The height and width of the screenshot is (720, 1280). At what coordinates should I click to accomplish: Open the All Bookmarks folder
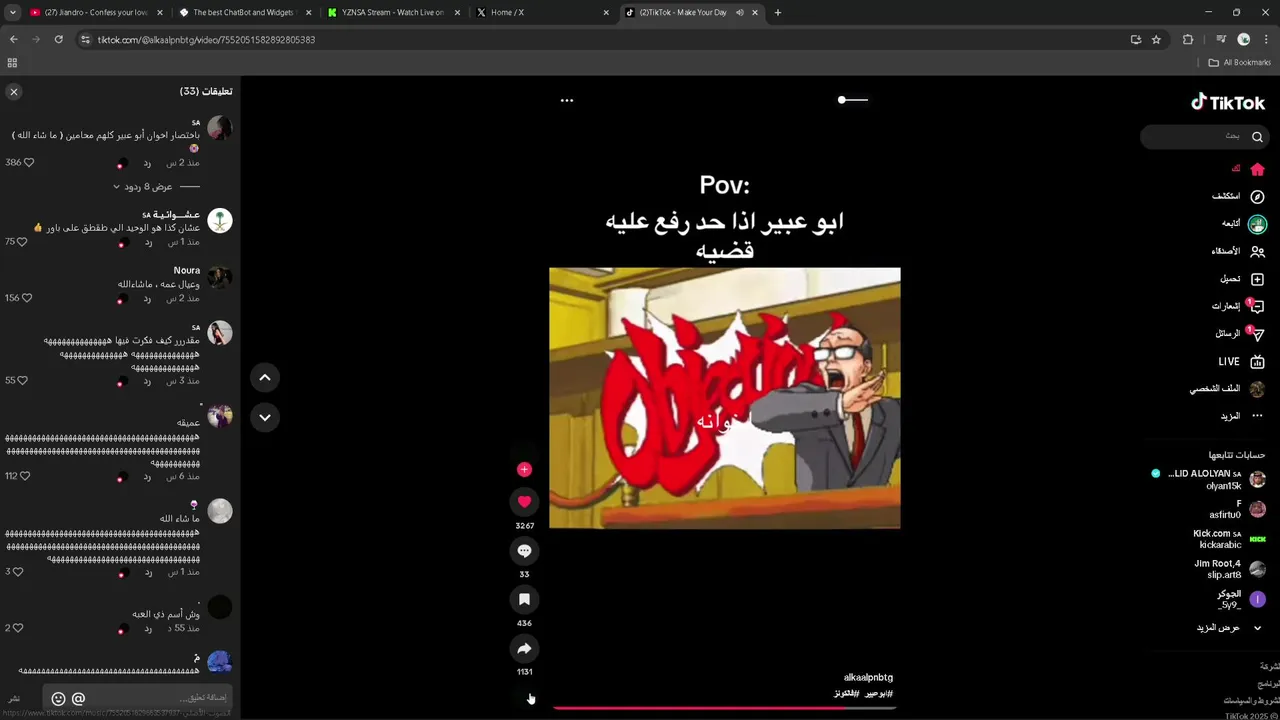click(x=1239, y=62)
